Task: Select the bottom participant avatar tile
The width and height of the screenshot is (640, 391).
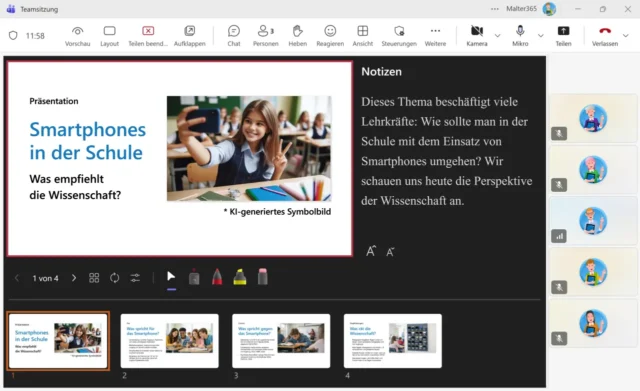Action: (593, 323)
